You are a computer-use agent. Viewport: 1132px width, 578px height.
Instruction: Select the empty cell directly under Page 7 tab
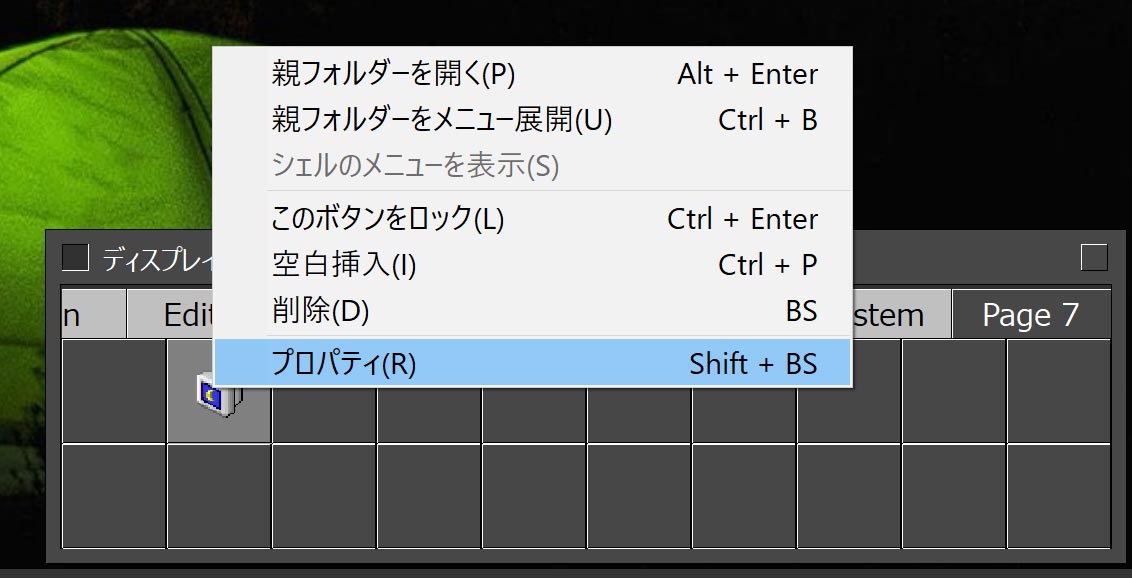point(1058,392)
